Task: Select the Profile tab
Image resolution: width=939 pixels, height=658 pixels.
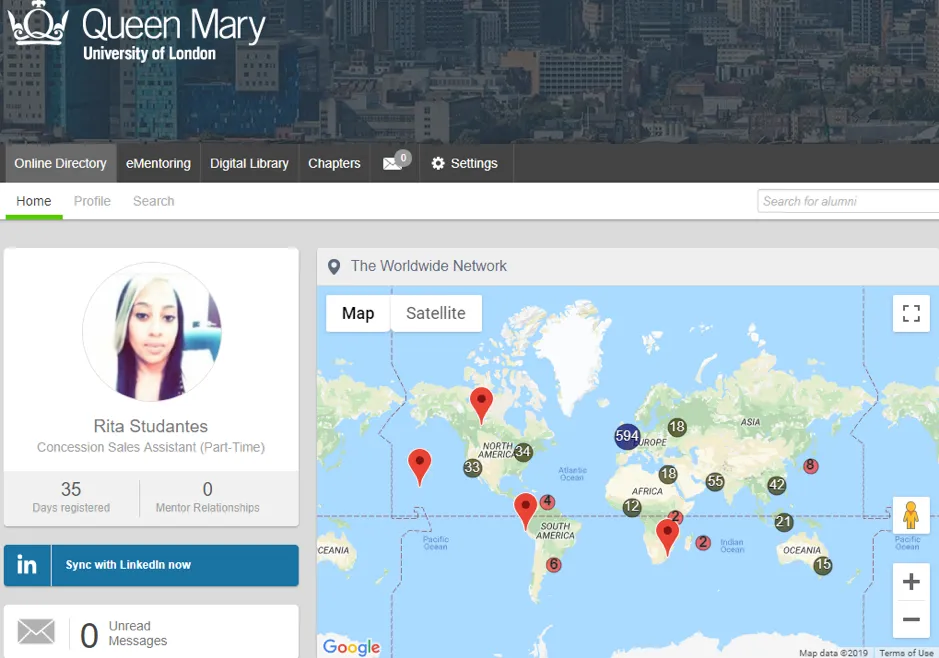Action: tap(92, 201)
